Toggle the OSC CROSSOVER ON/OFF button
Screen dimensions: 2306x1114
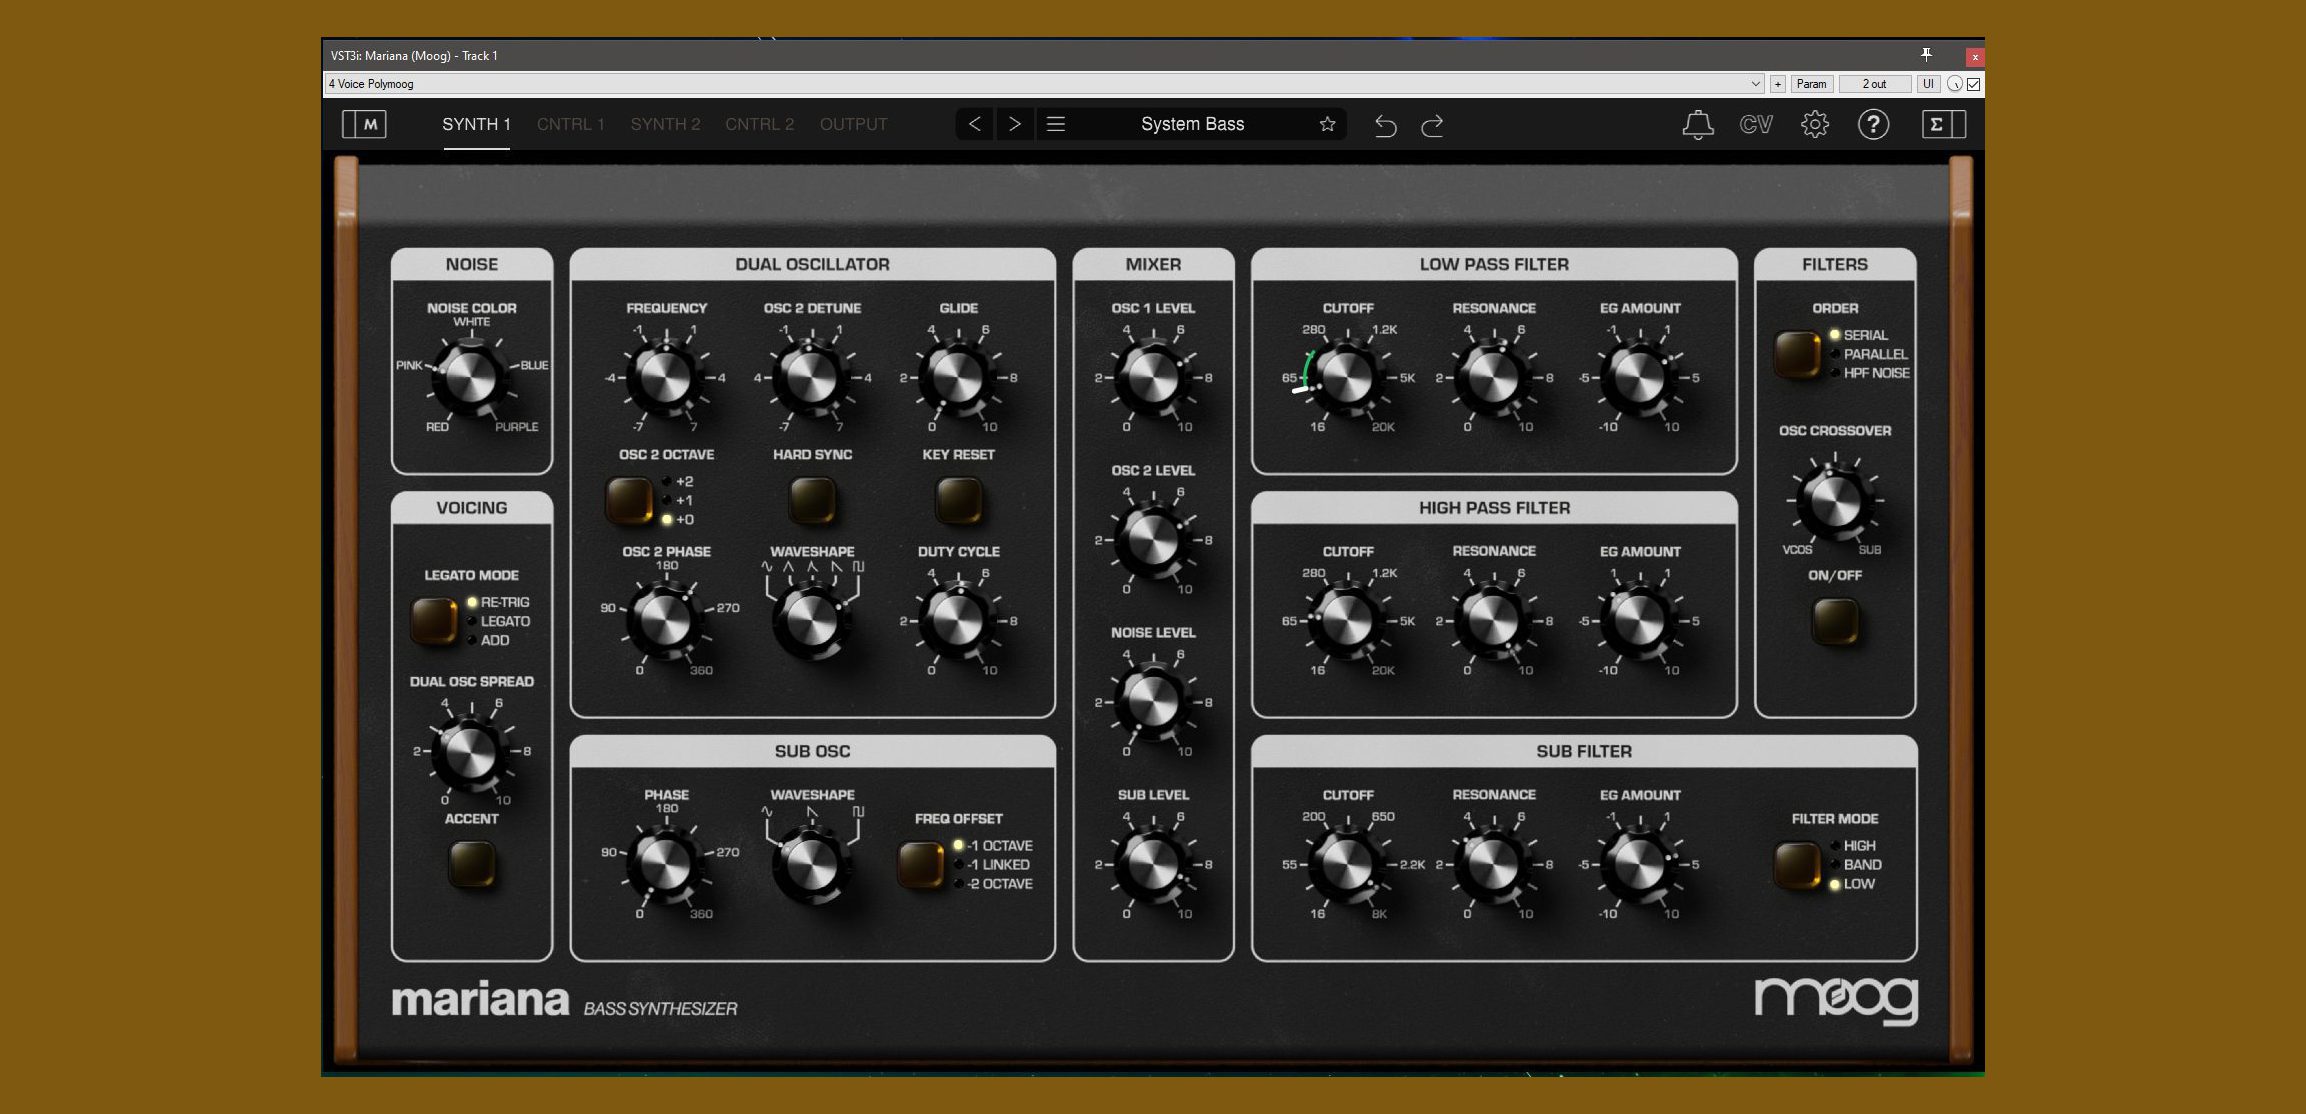pyautogui.click(x=1835, y=621)
